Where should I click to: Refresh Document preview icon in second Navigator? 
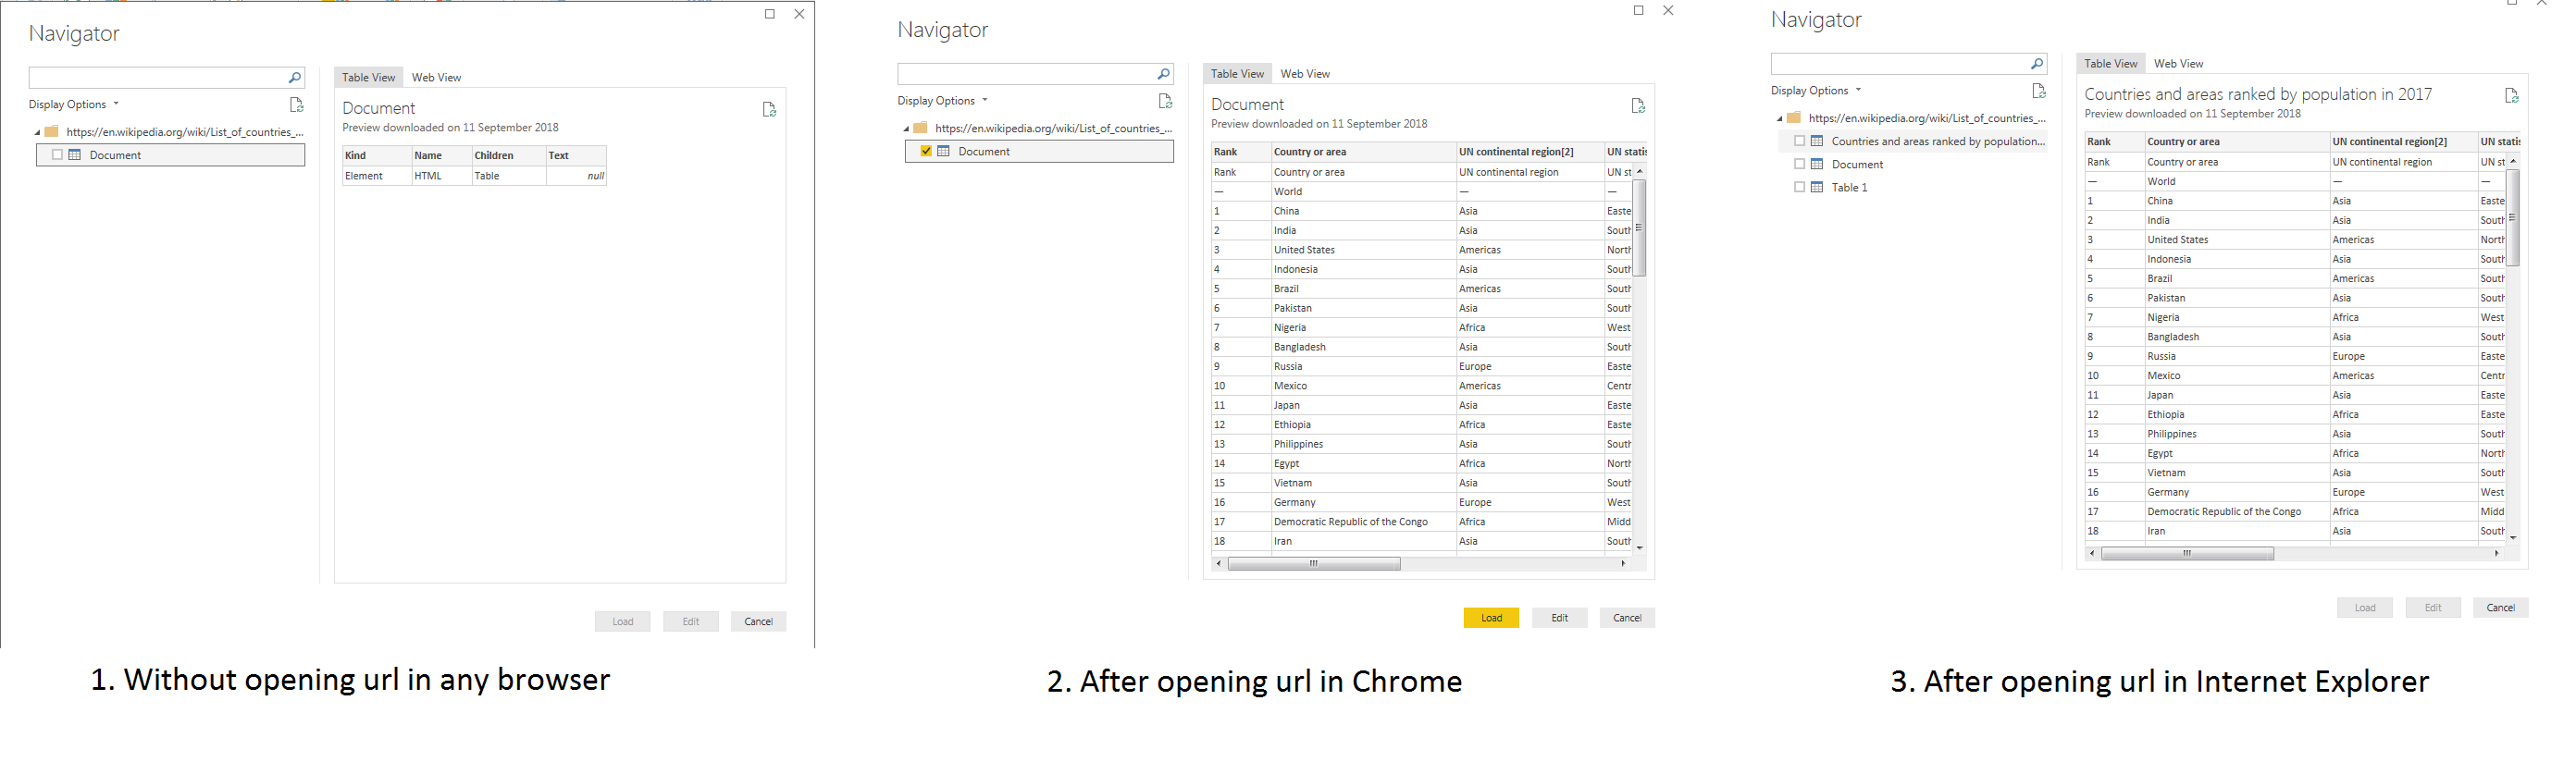coord(1638,106)
